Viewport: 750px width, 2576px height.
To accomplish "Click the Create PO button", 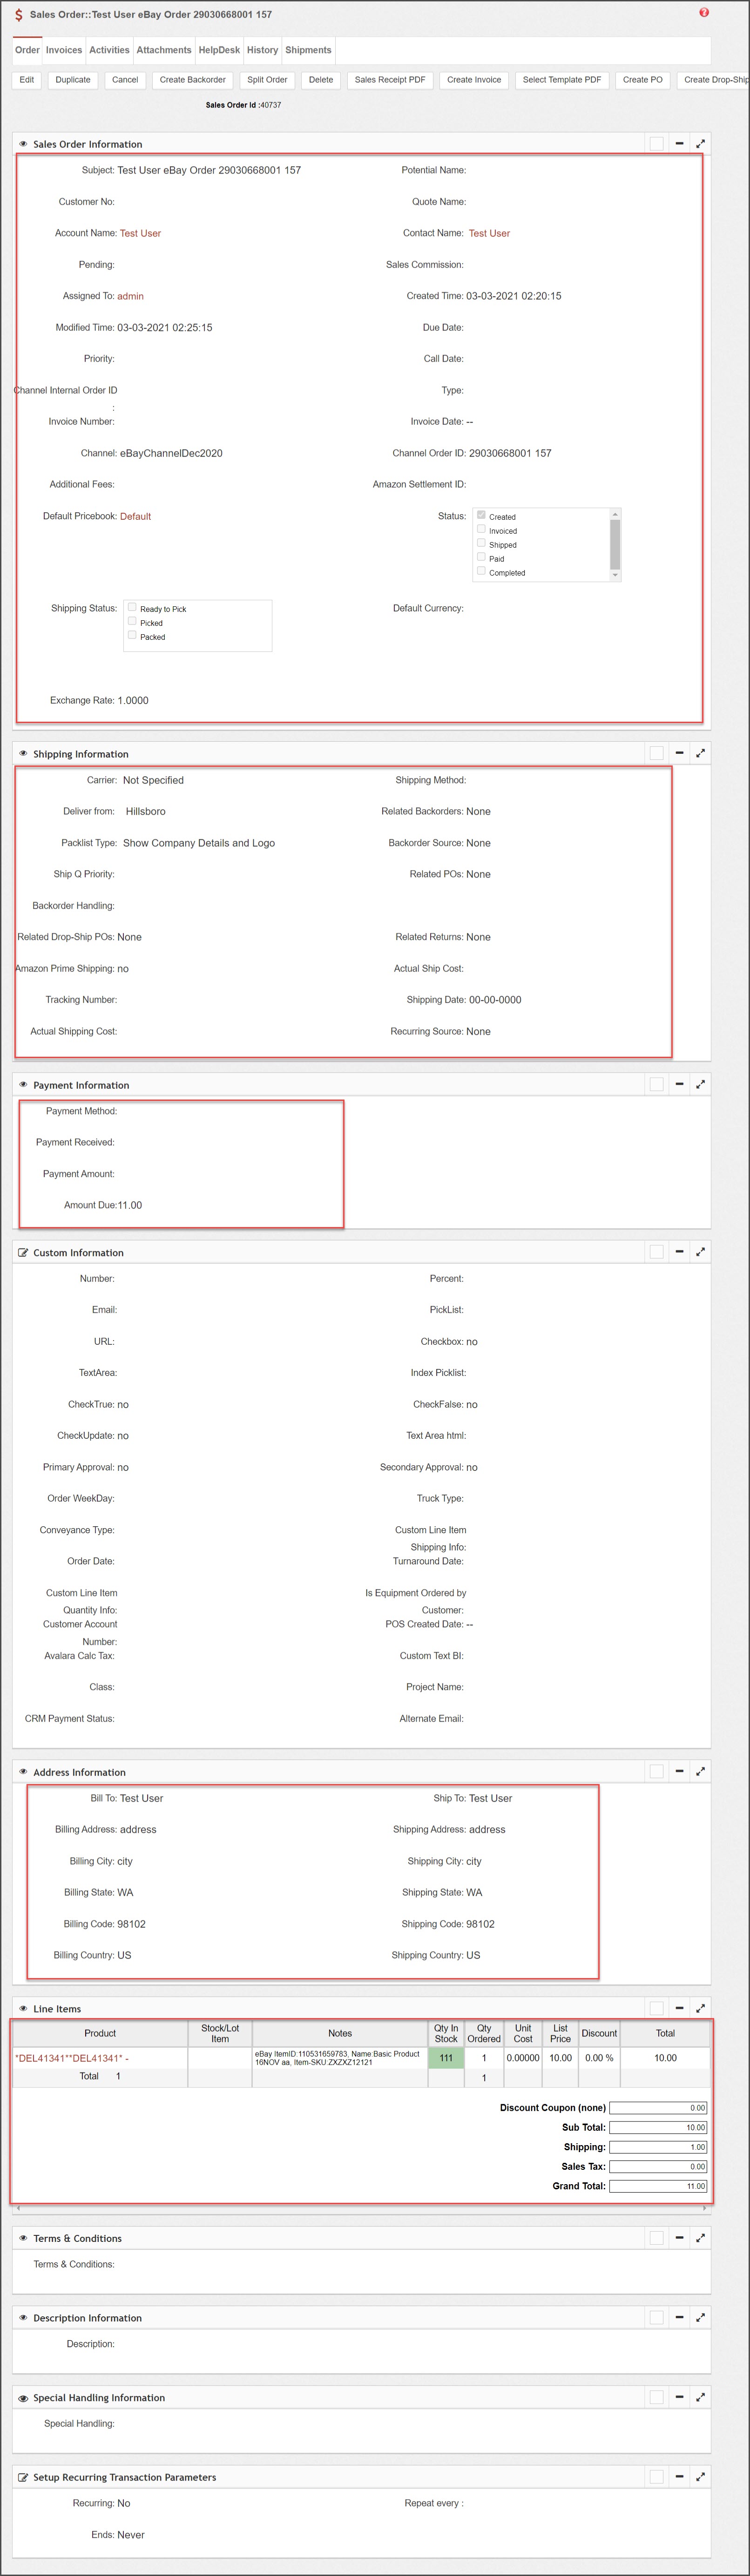I will (x=643, y=80).
